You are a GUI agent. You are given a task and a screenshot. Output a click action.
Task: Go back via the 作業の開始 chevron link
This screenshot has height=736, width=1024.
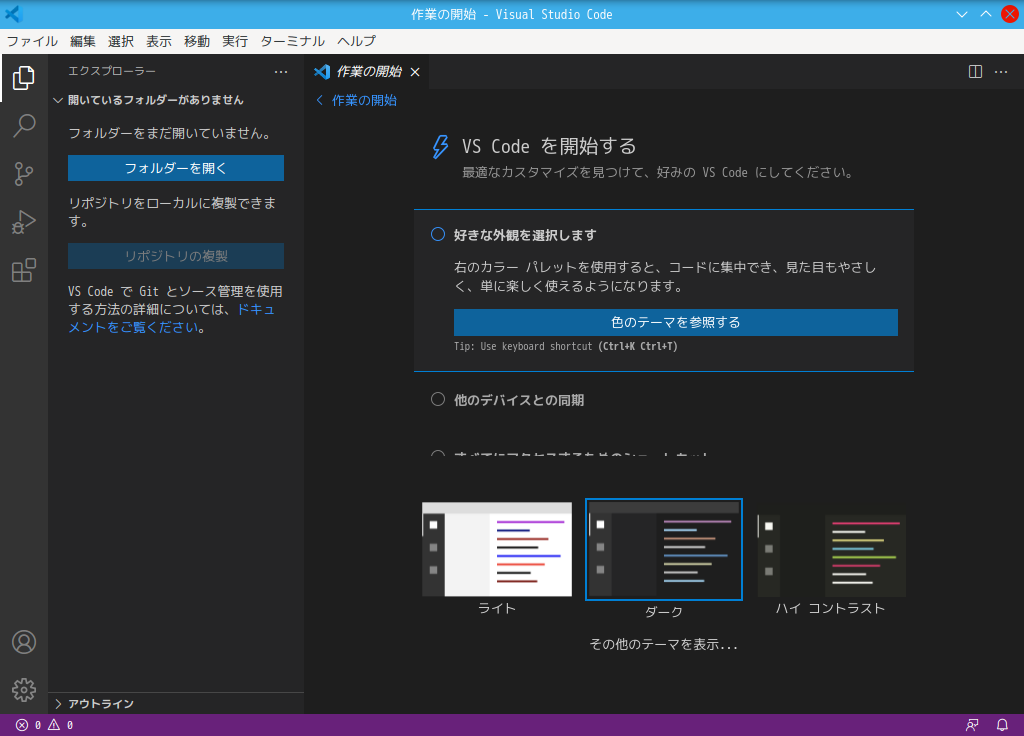tap(357, 100)
